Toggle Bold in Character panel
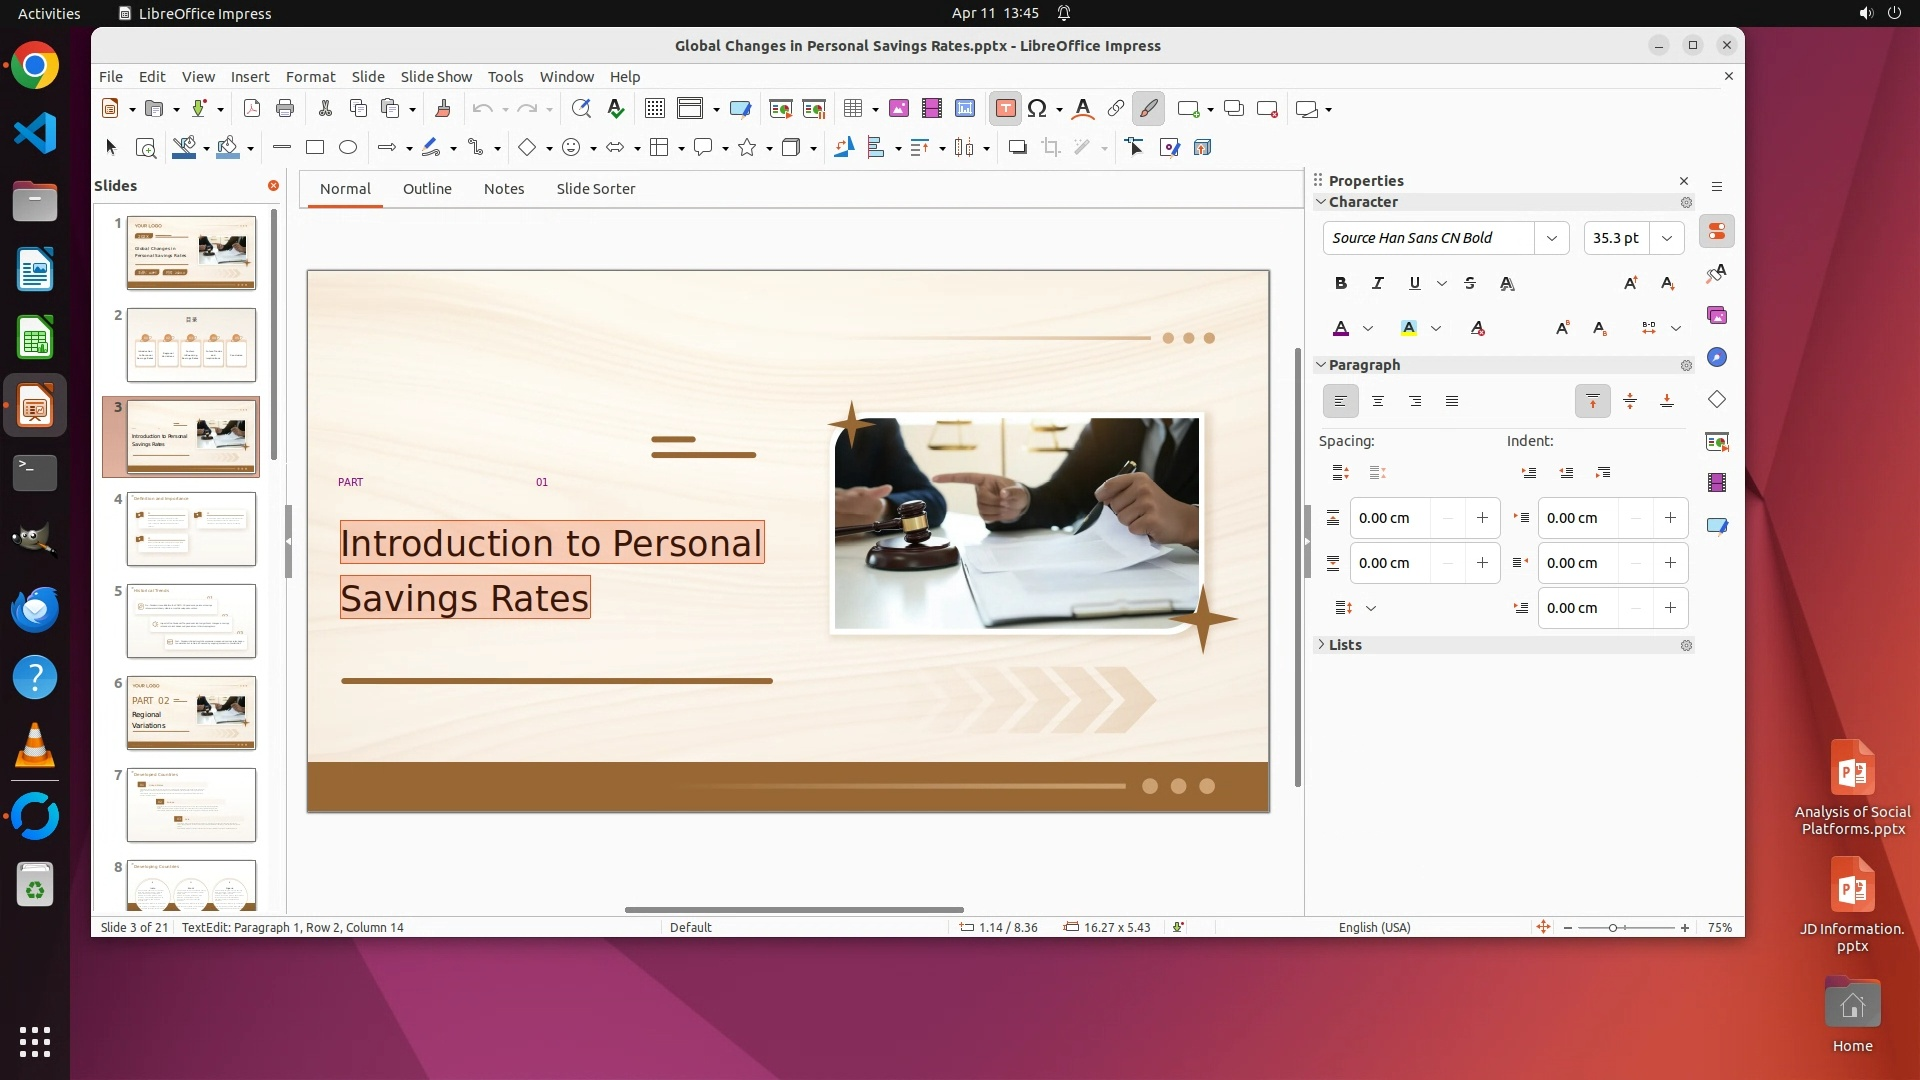The height and width of the screenshot is (1080, 1920). [x=1341, y=283]
